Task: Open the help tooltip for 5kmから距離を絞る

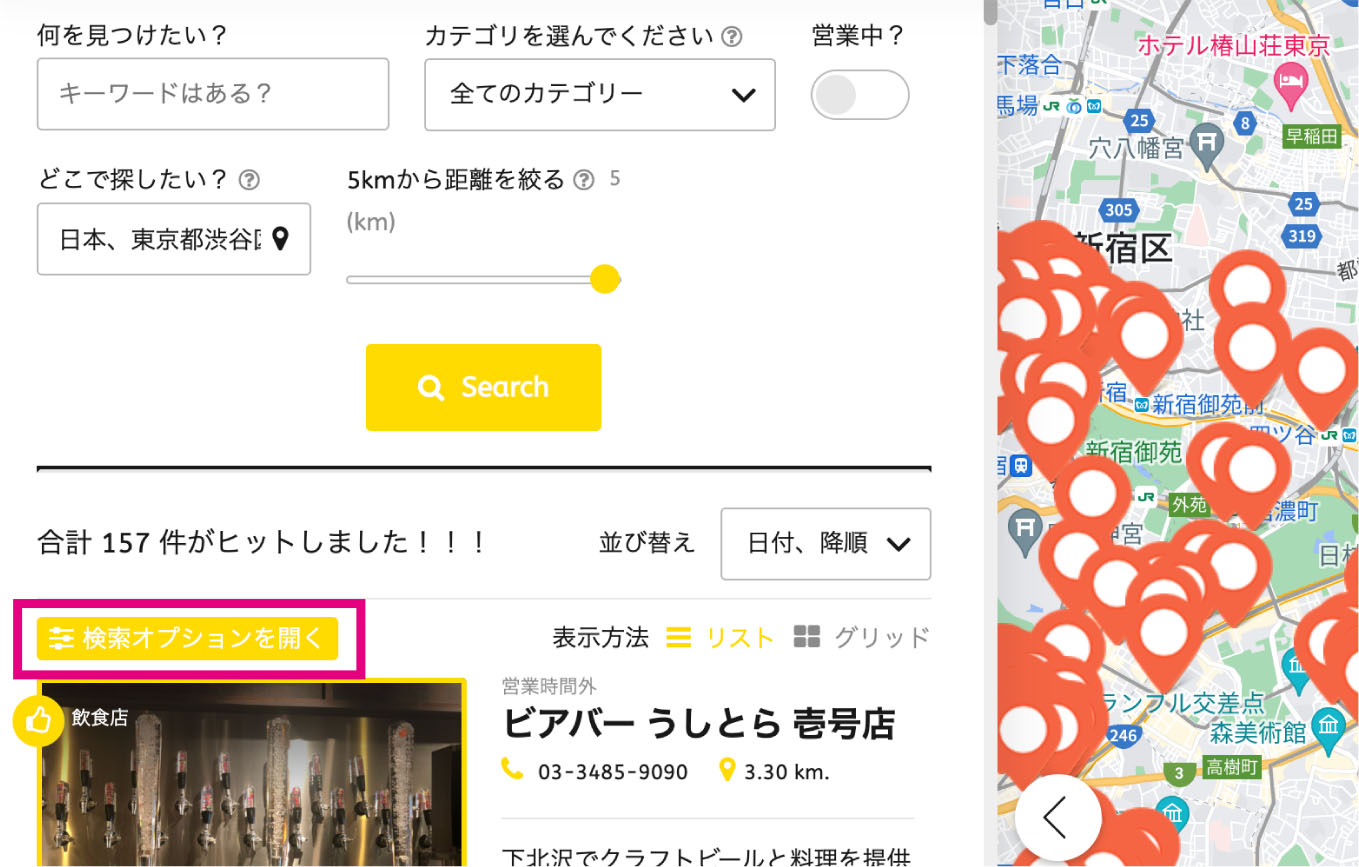Action: (x=583, y=180)
